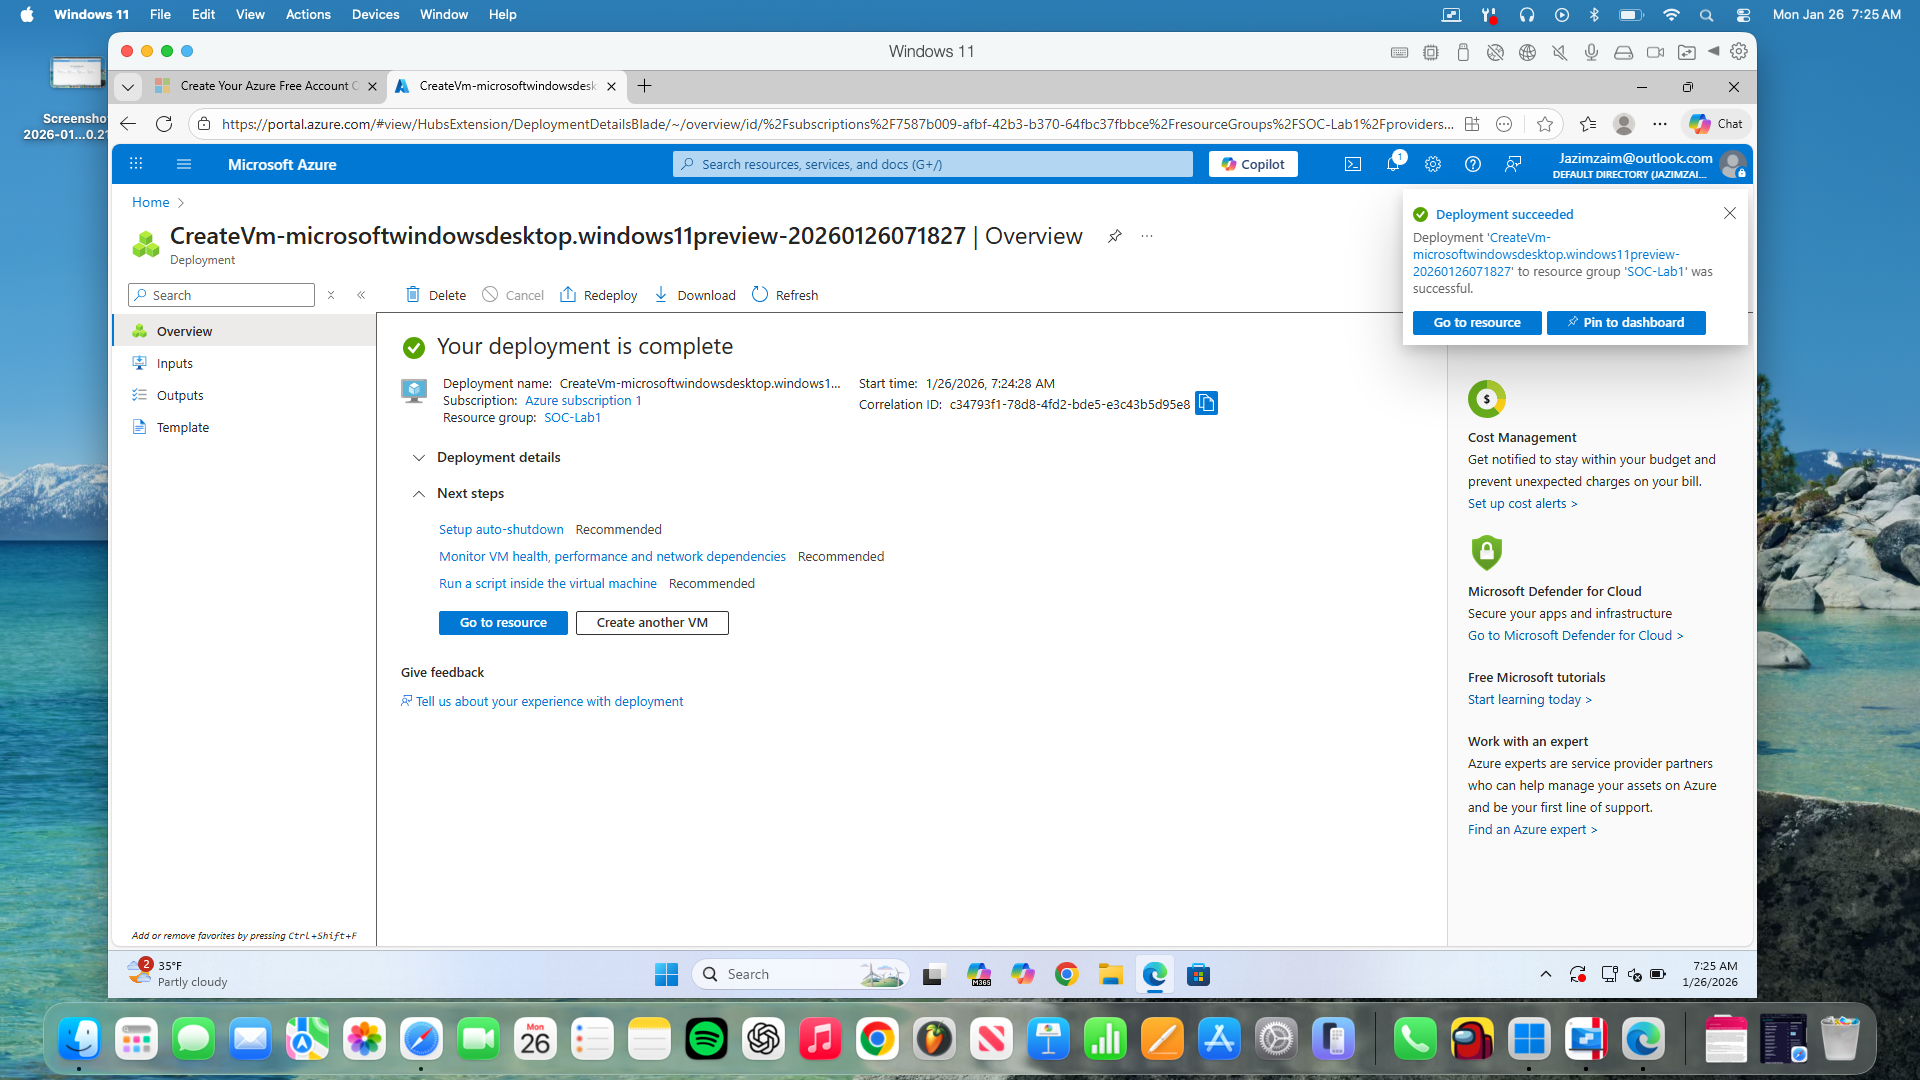1920x1080 pixels.
Task: Open the feedback icon in header
Action: (1513, 164)
